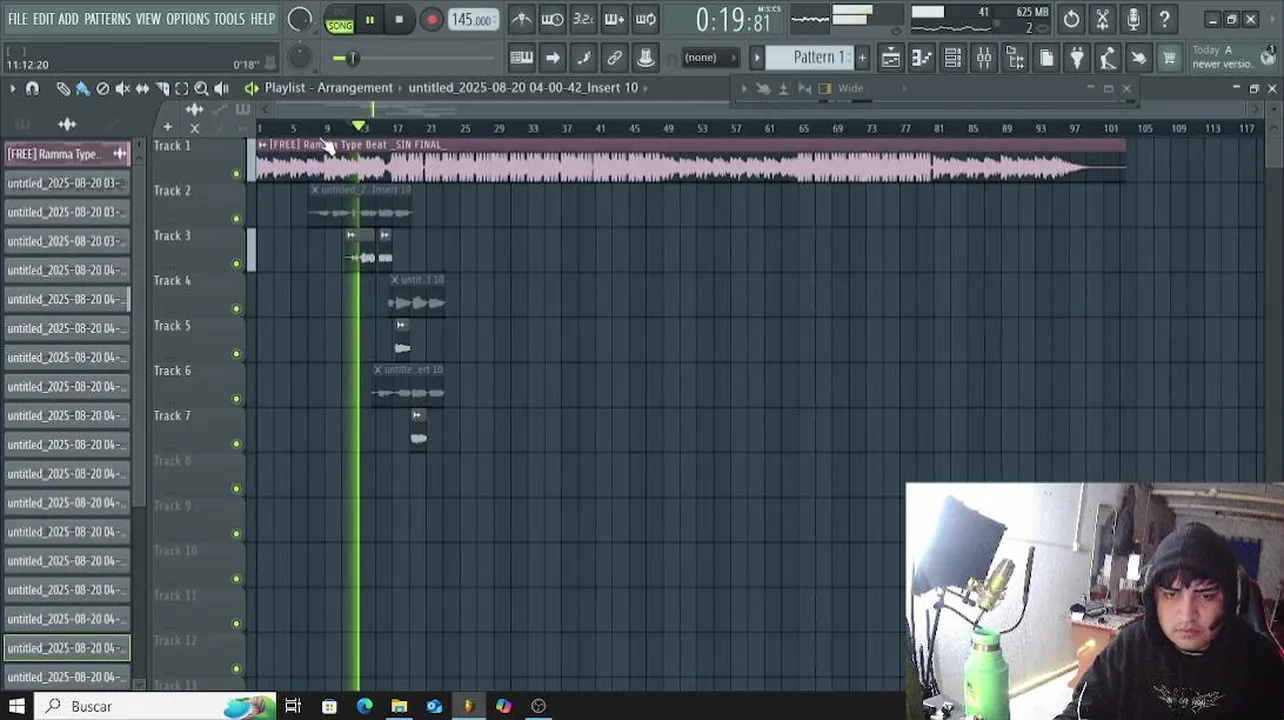The width and height of the screenshot is (1284, 720).
Task: Expand arrow after Playlist - Arrangement
Action: coord(401,88)
